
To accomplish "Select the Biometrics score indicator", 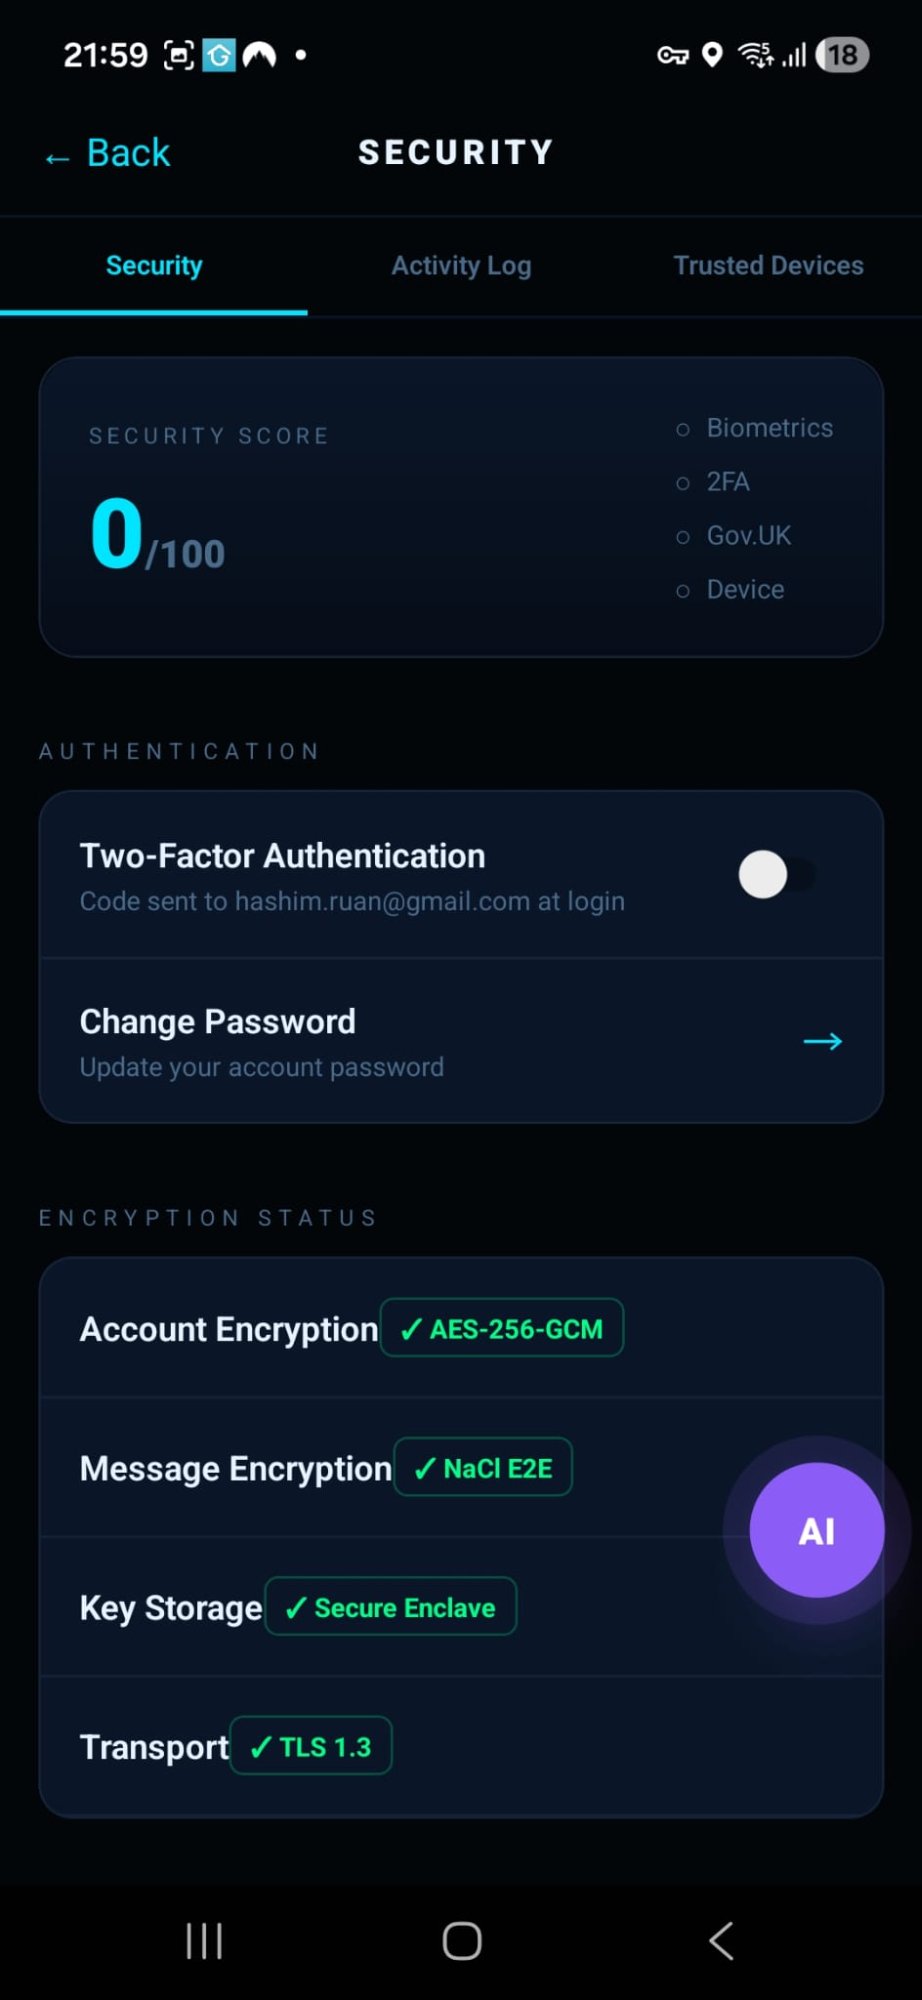I will click(755, 428).
